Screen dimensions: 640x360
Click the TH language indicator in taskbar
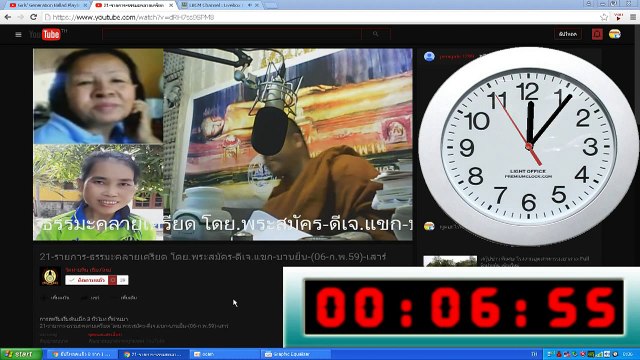[534, 354]
